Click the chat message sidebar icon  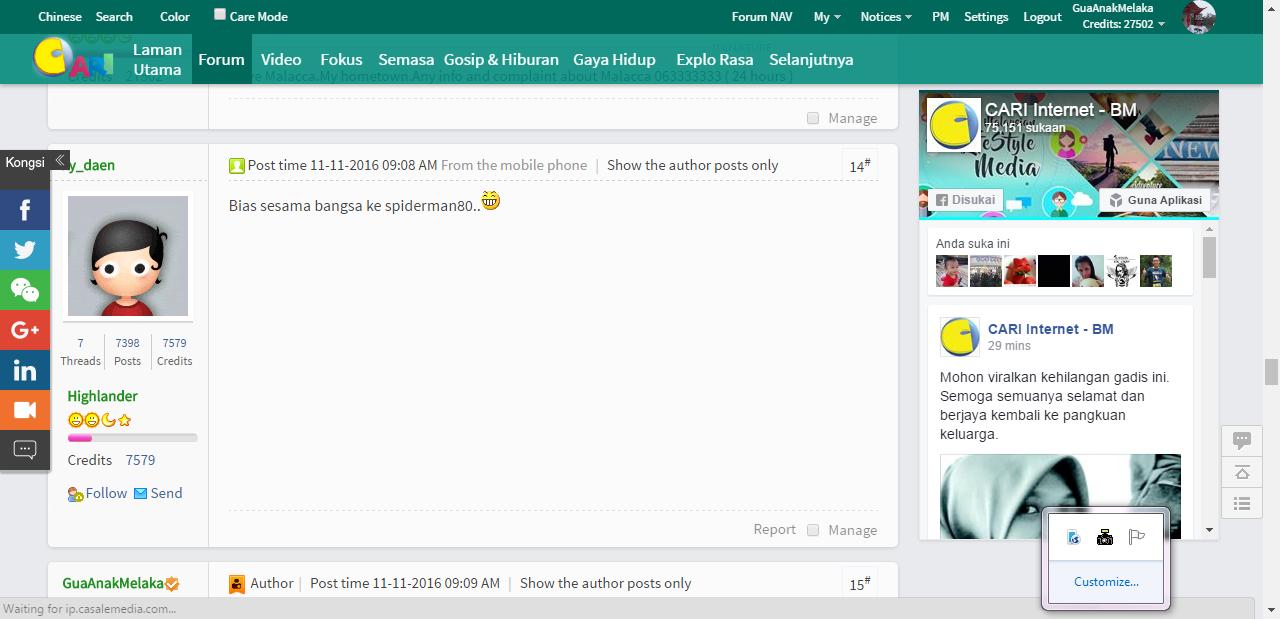(x=25, y=450)
